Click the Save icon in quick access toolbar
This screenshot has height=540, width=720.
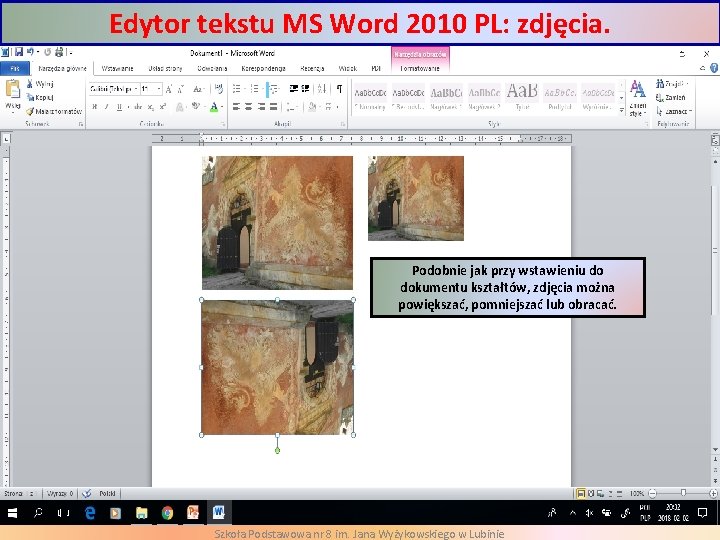tap(19, 52)
